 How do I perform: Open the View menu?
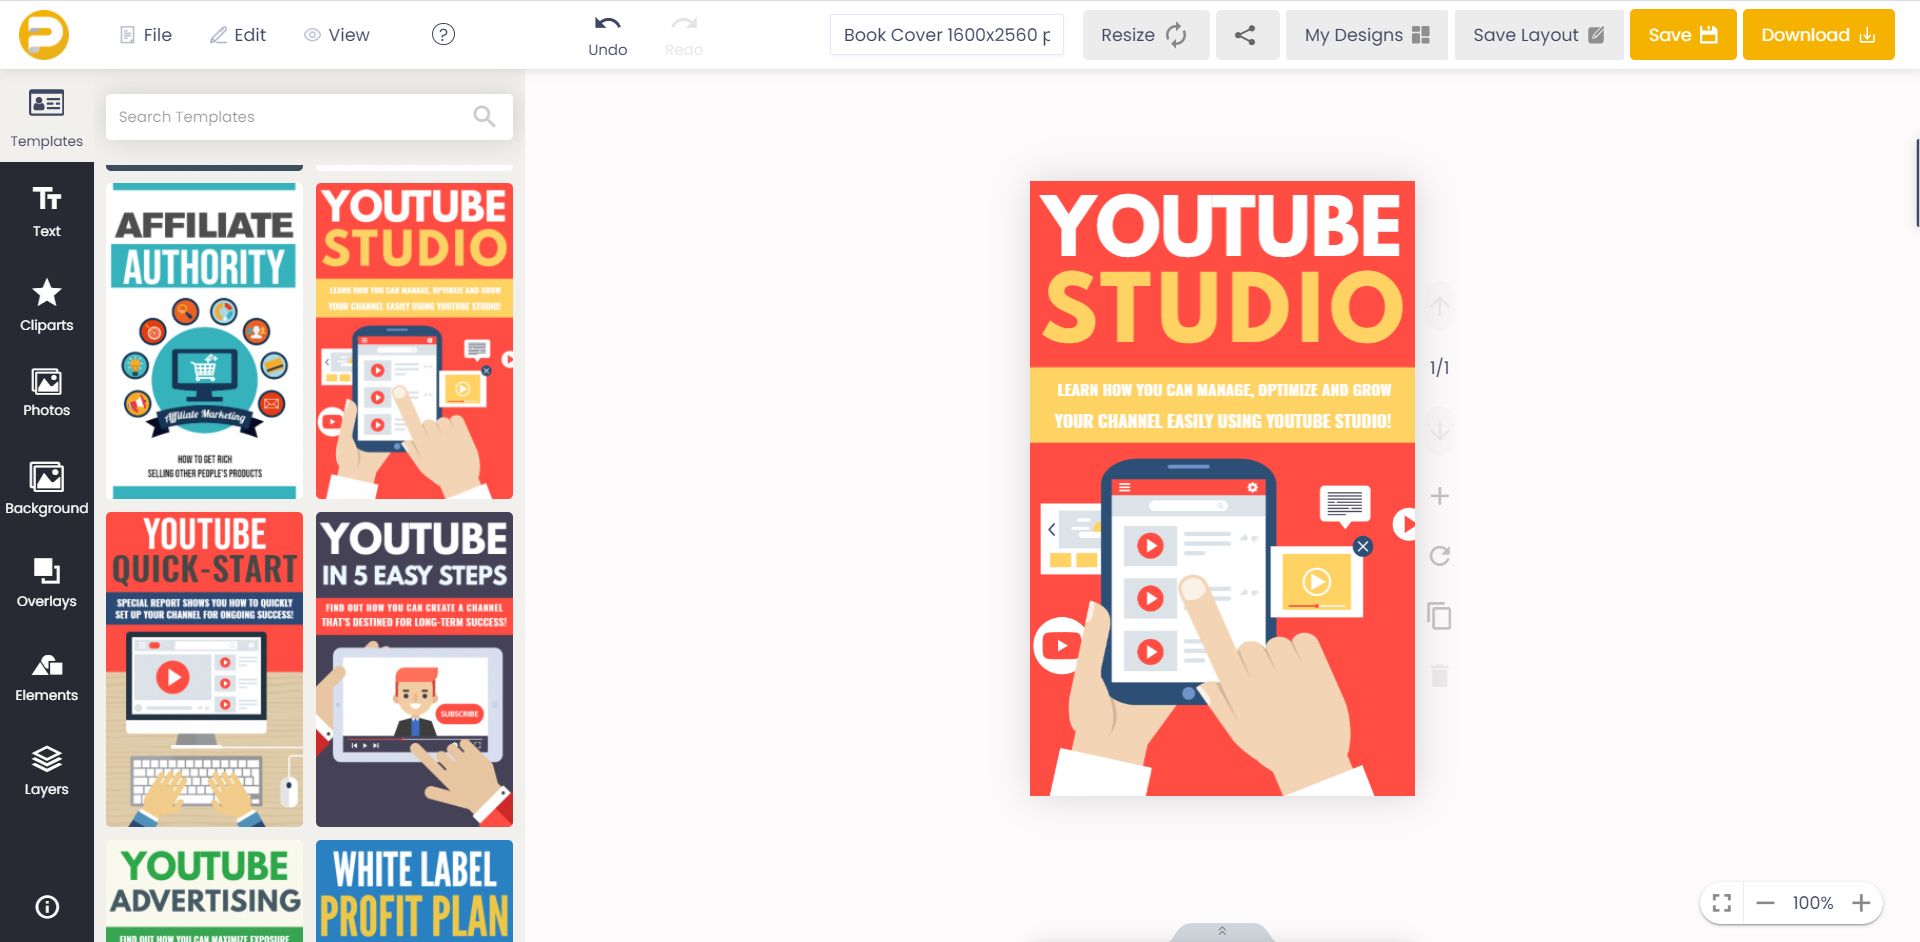[x=338, y=34]
